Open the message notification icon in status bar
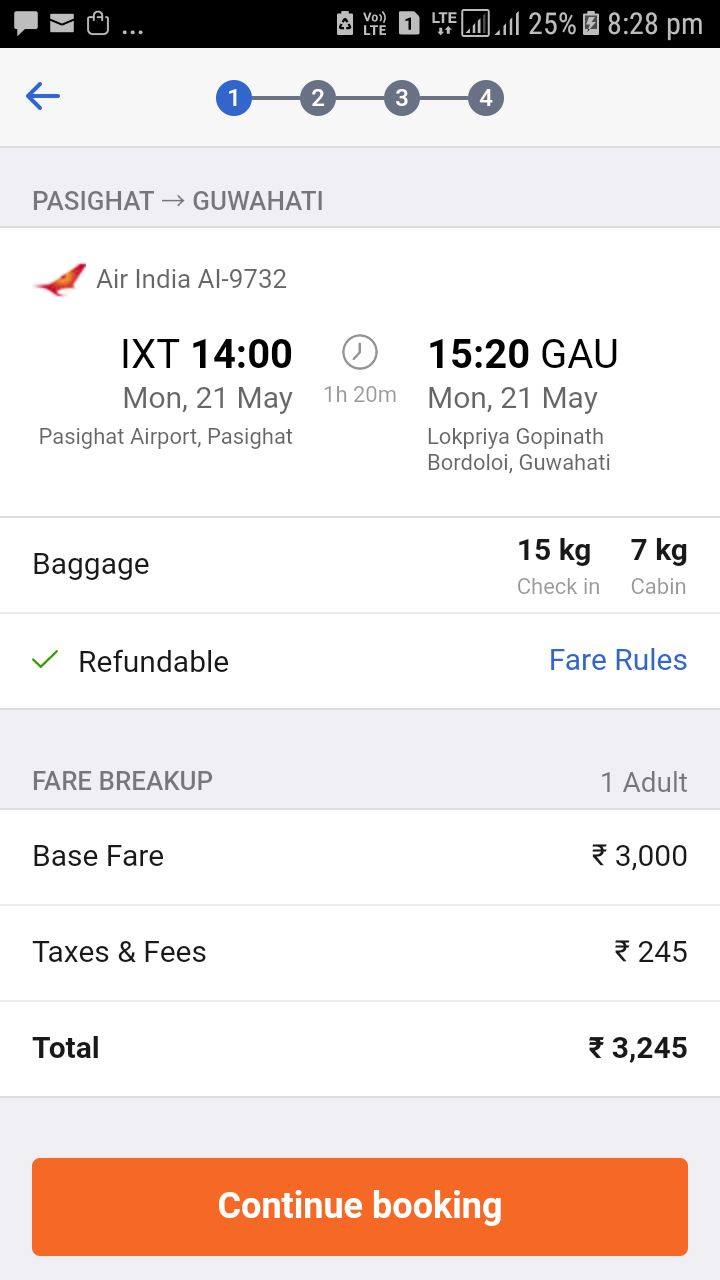The image size is (720, 1280). [x=25, y=22]
